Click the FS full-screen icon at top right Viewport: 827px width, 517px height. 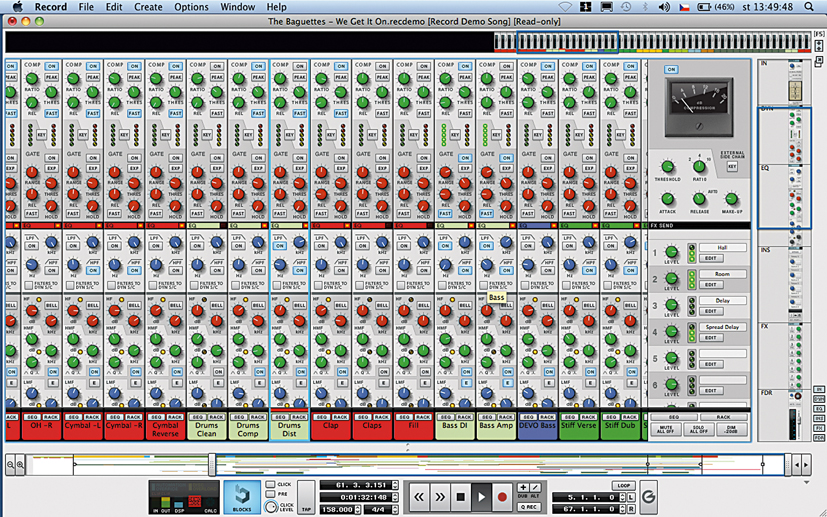(819, 34)
